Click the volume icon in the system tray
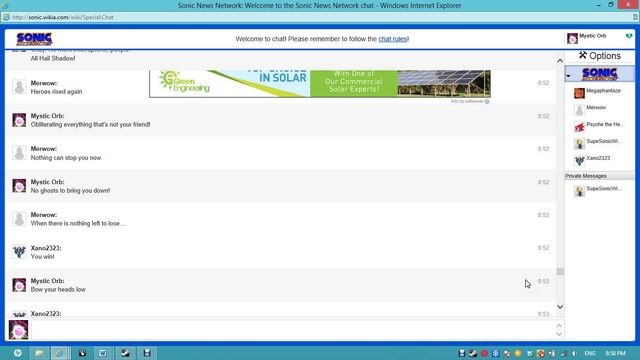 pyautogui.click(x=574, y=353)
